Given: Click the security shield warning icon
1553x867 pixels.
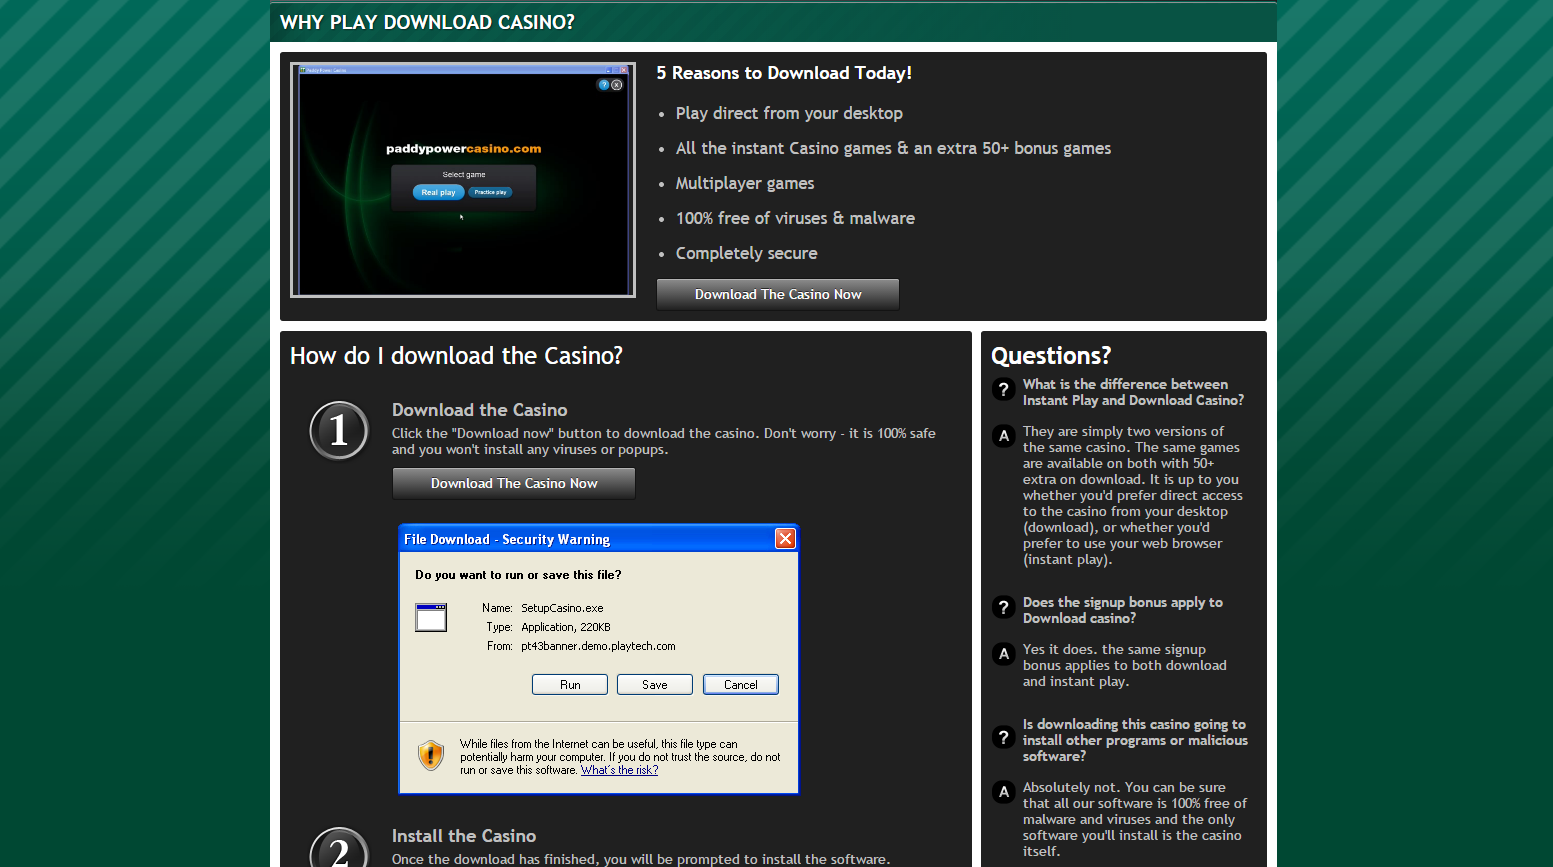Looking at the screenshot, I should (431, 755).
